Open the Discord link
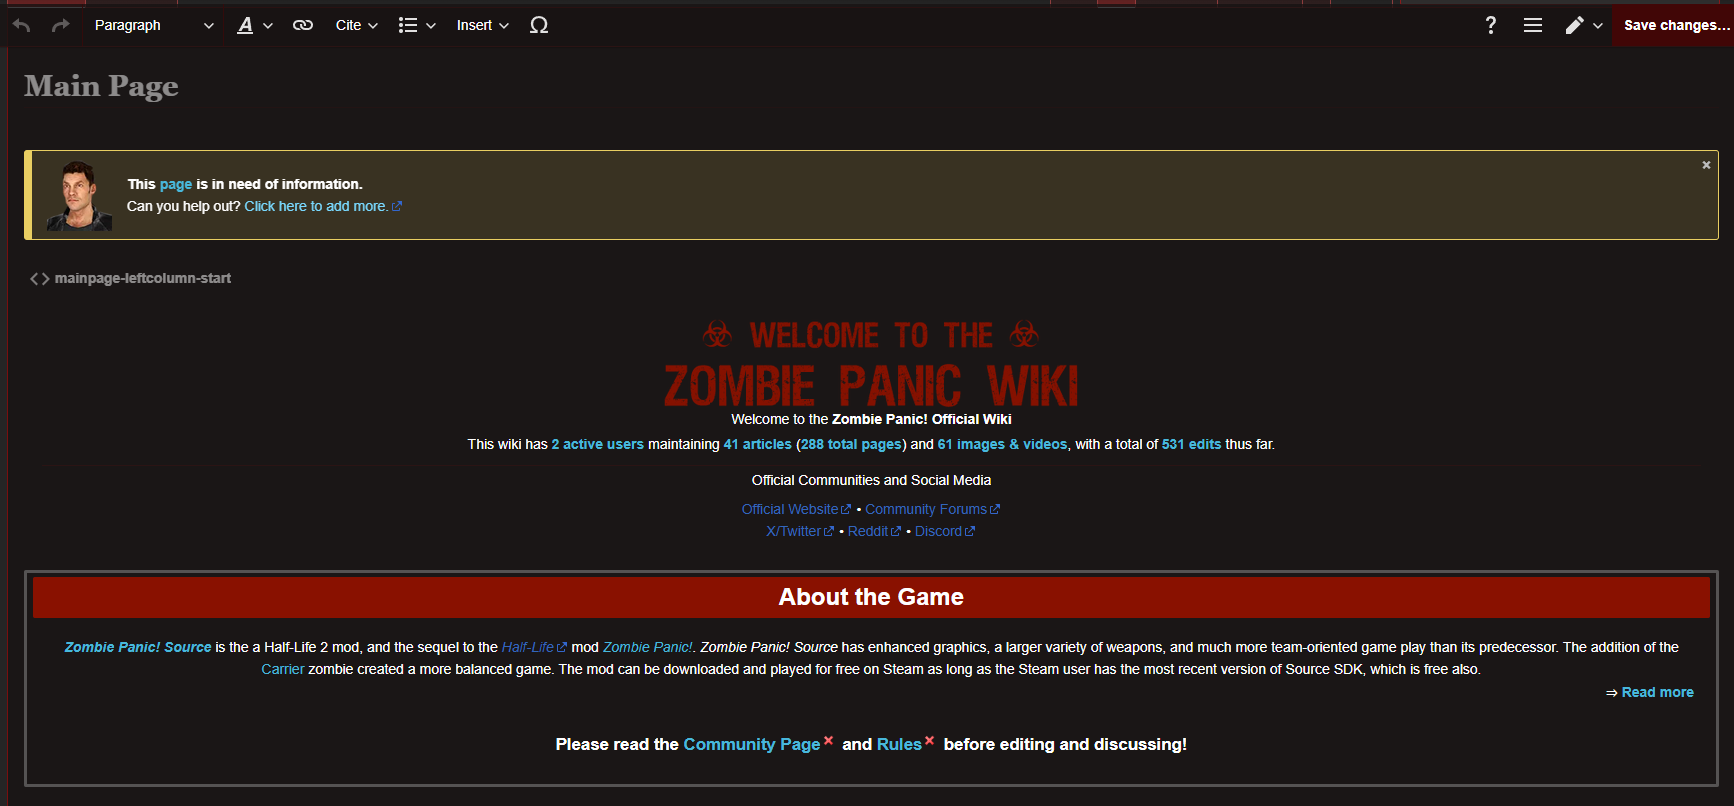1734x806 pixels. tap(938, 531)
